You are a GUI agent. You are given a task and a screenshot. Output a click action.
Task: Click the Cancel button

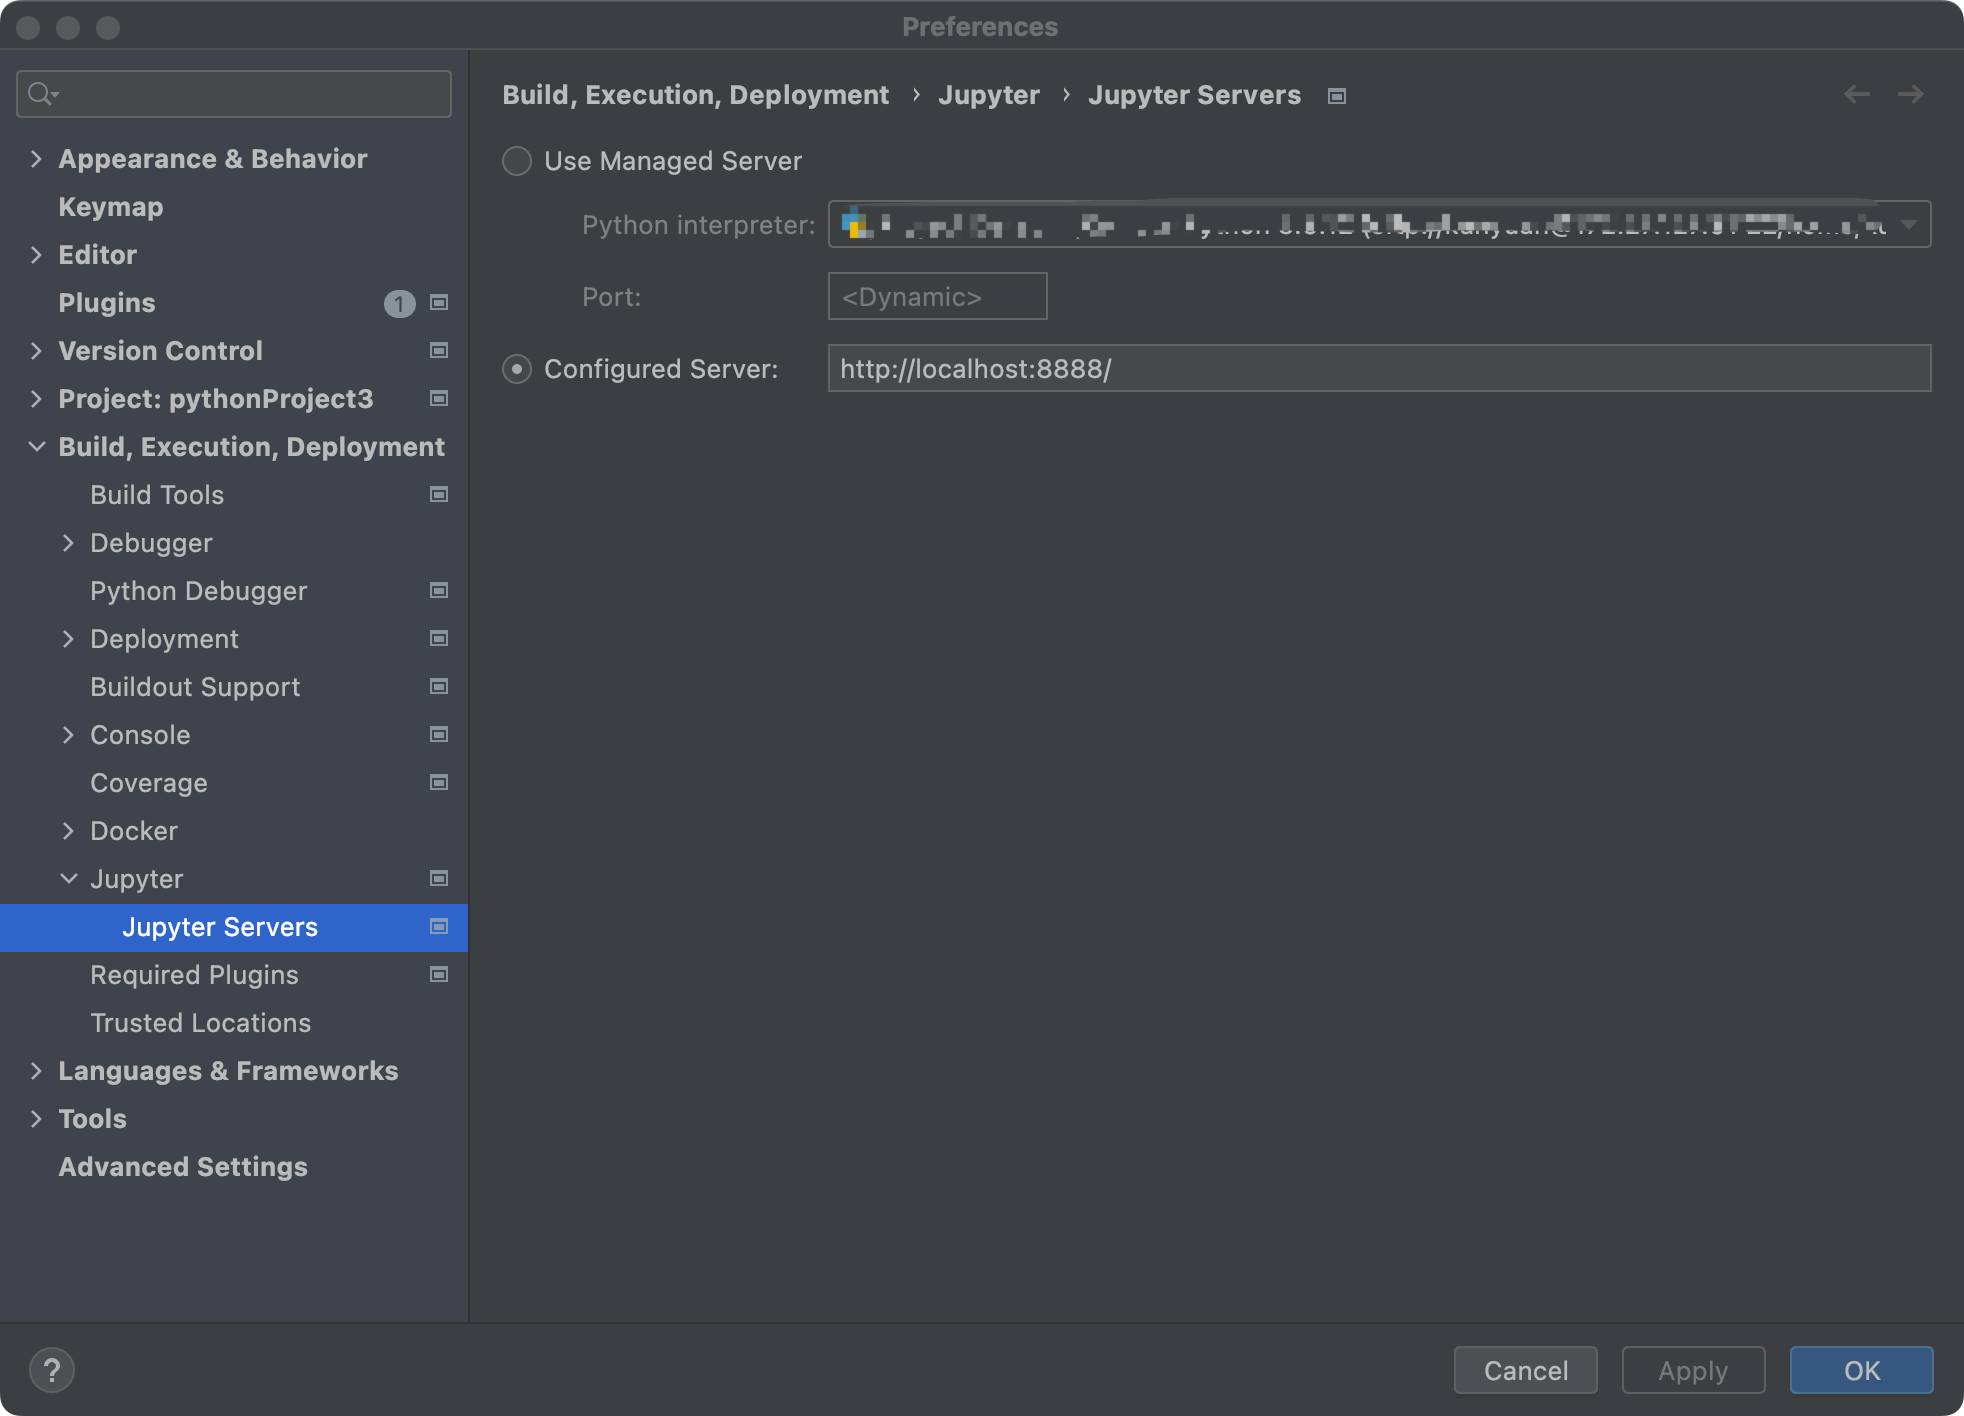(x=1526, y=1370)
